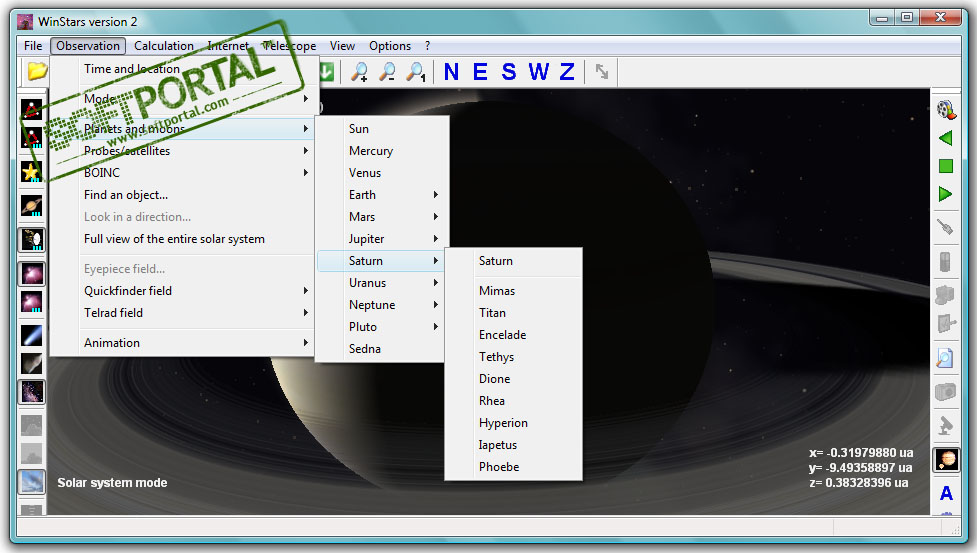The width and height of the screenshot is (977, 553).
Task: Toggle the star field sidebar icon
Action: coord(31,392)
